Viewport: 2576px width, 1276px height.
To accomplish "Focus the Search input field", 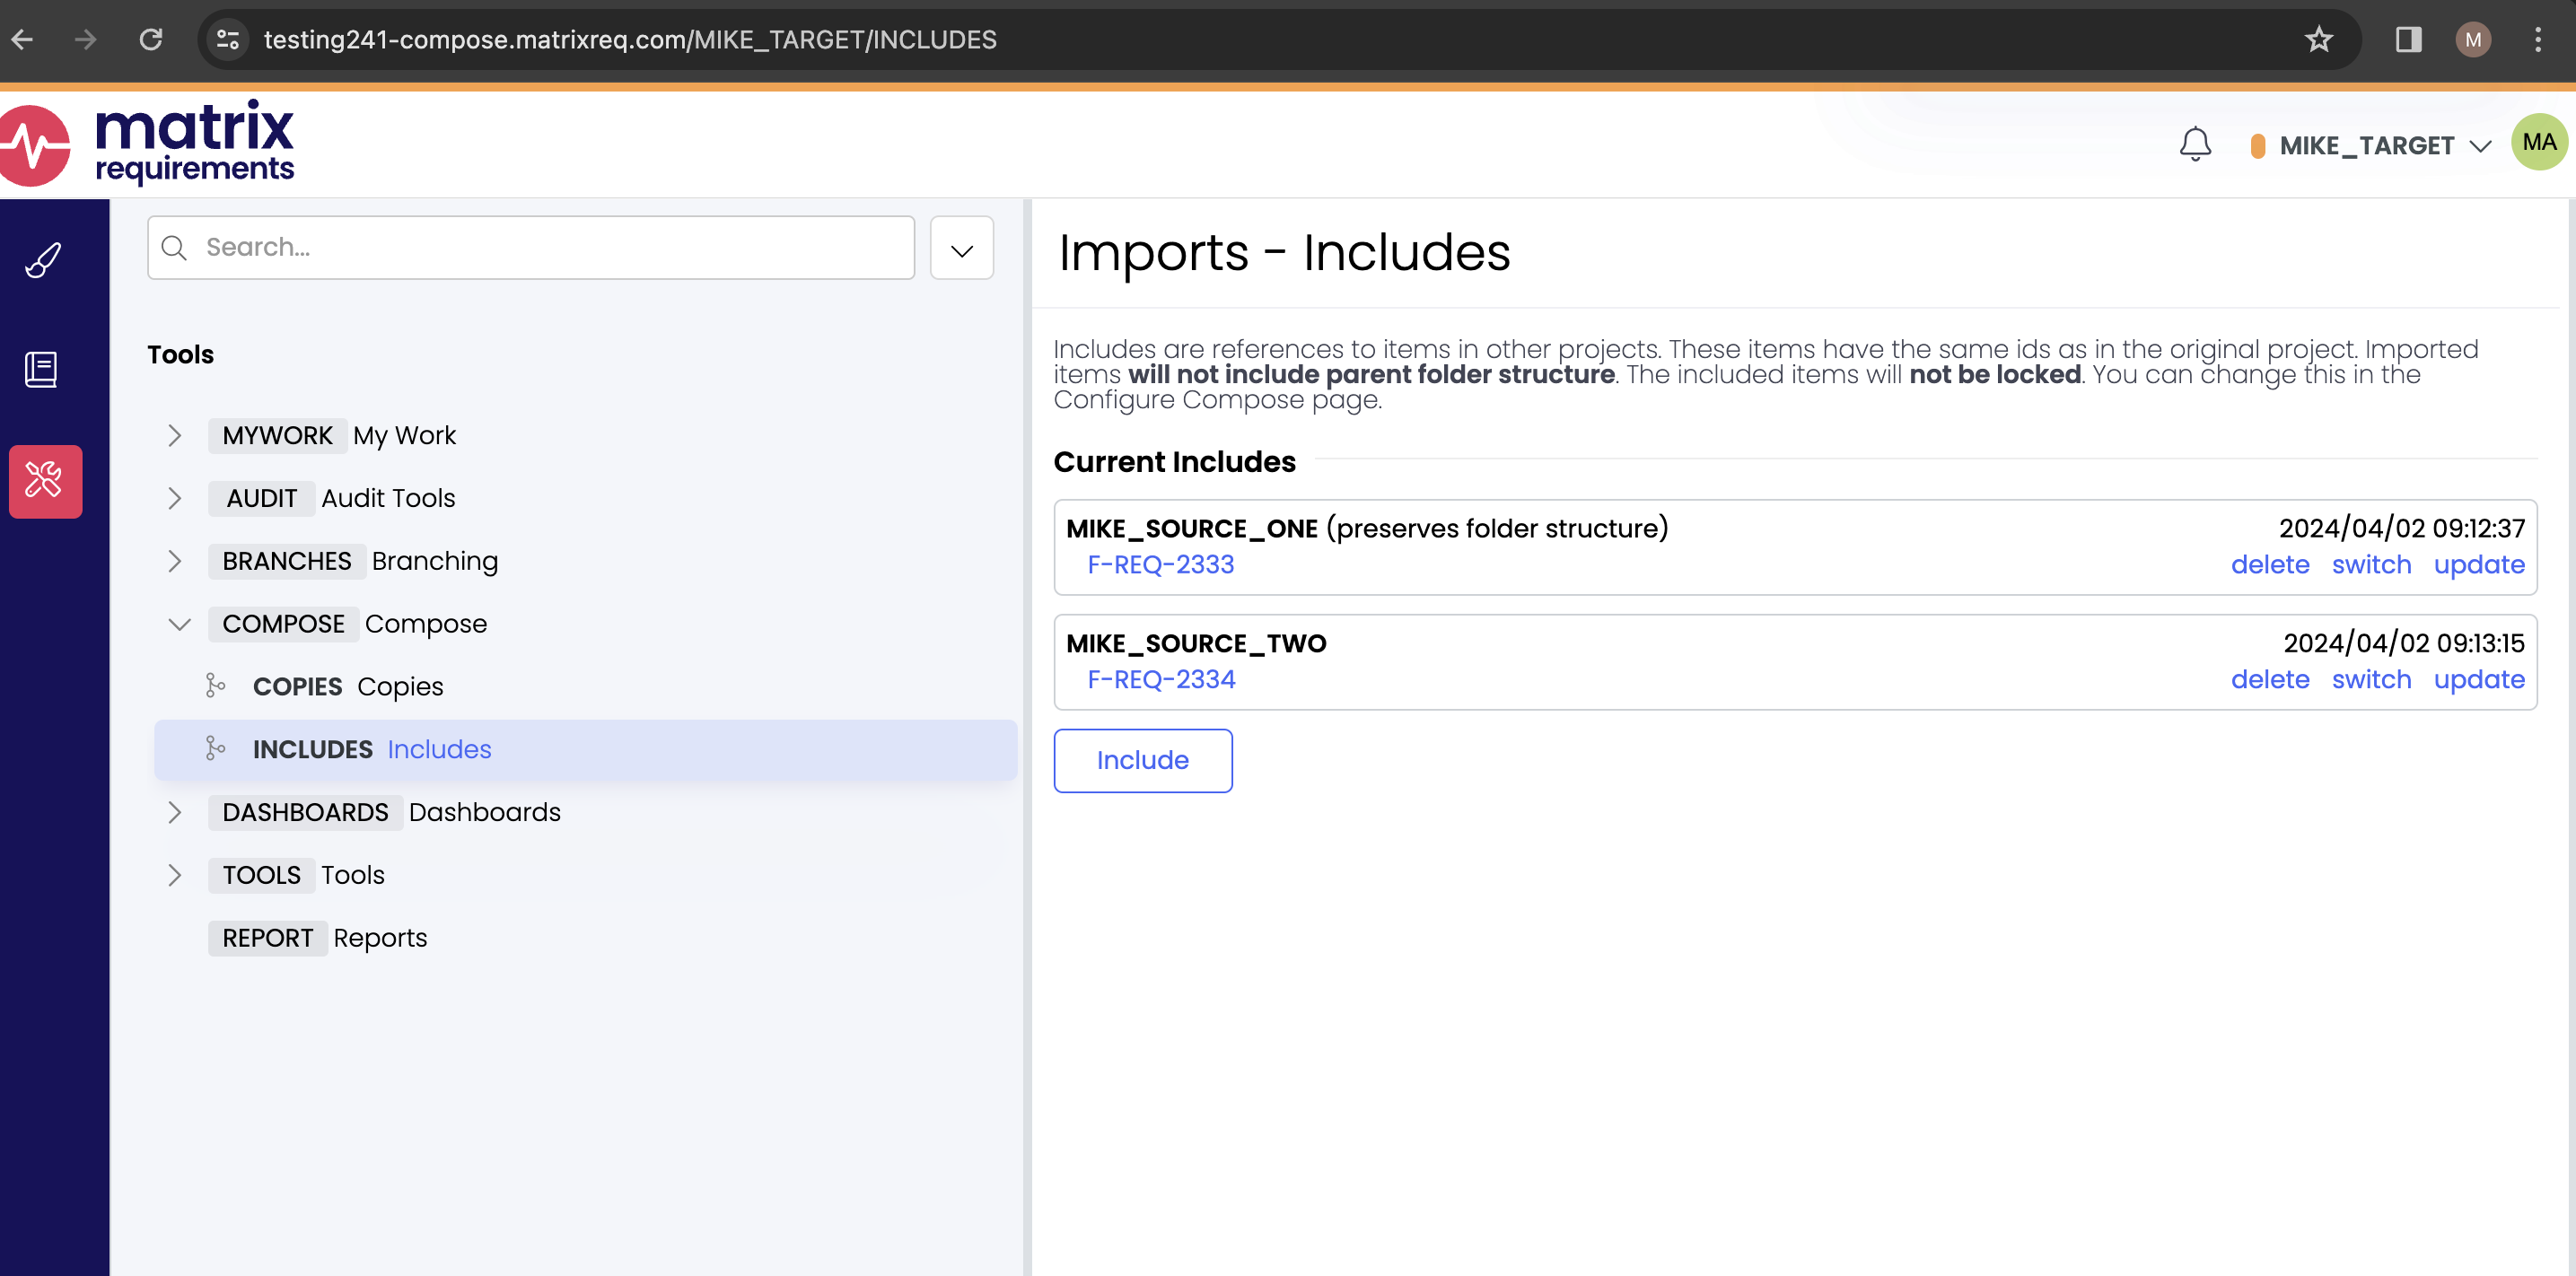I will (x=531, y=248).
